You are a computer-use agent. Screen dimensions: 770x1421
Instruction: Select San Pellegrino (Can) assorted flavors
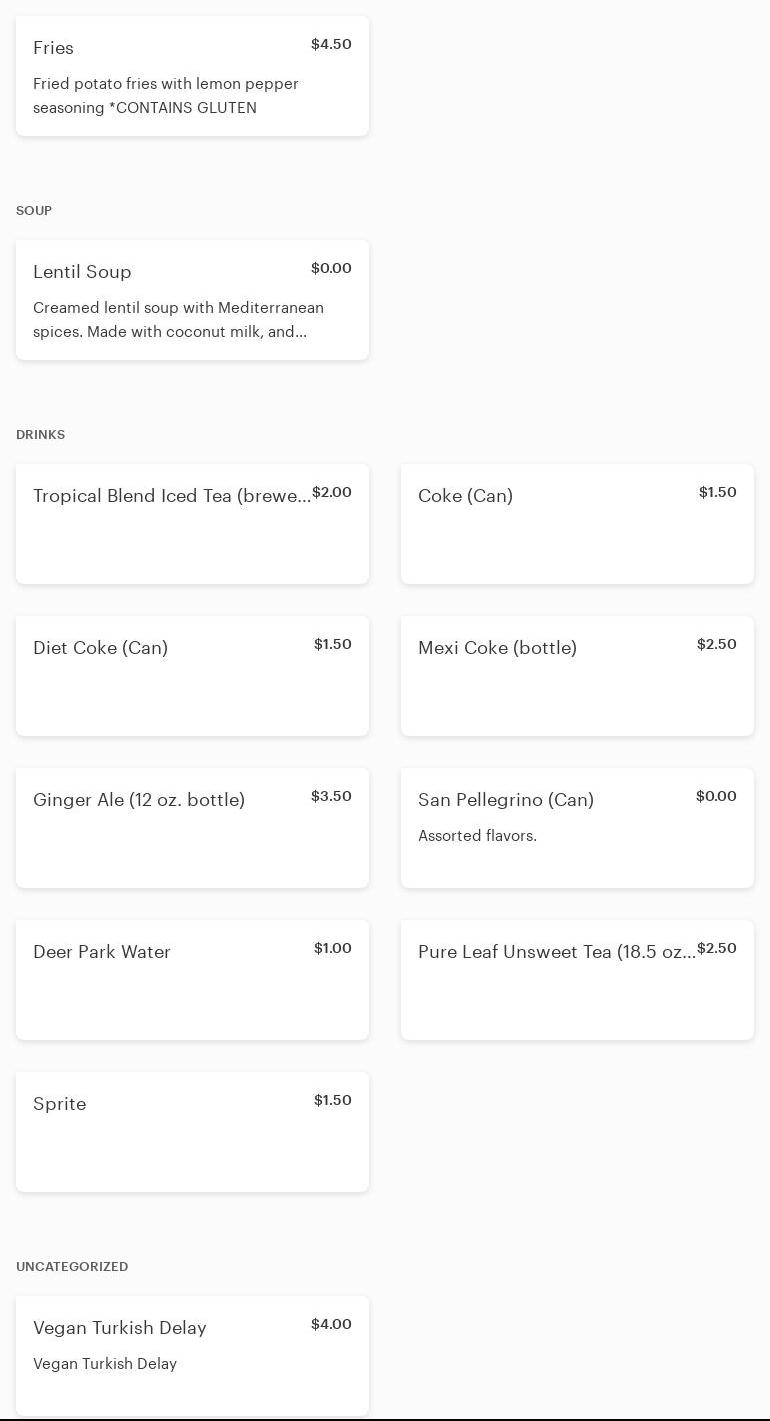[x=577, y=828]
